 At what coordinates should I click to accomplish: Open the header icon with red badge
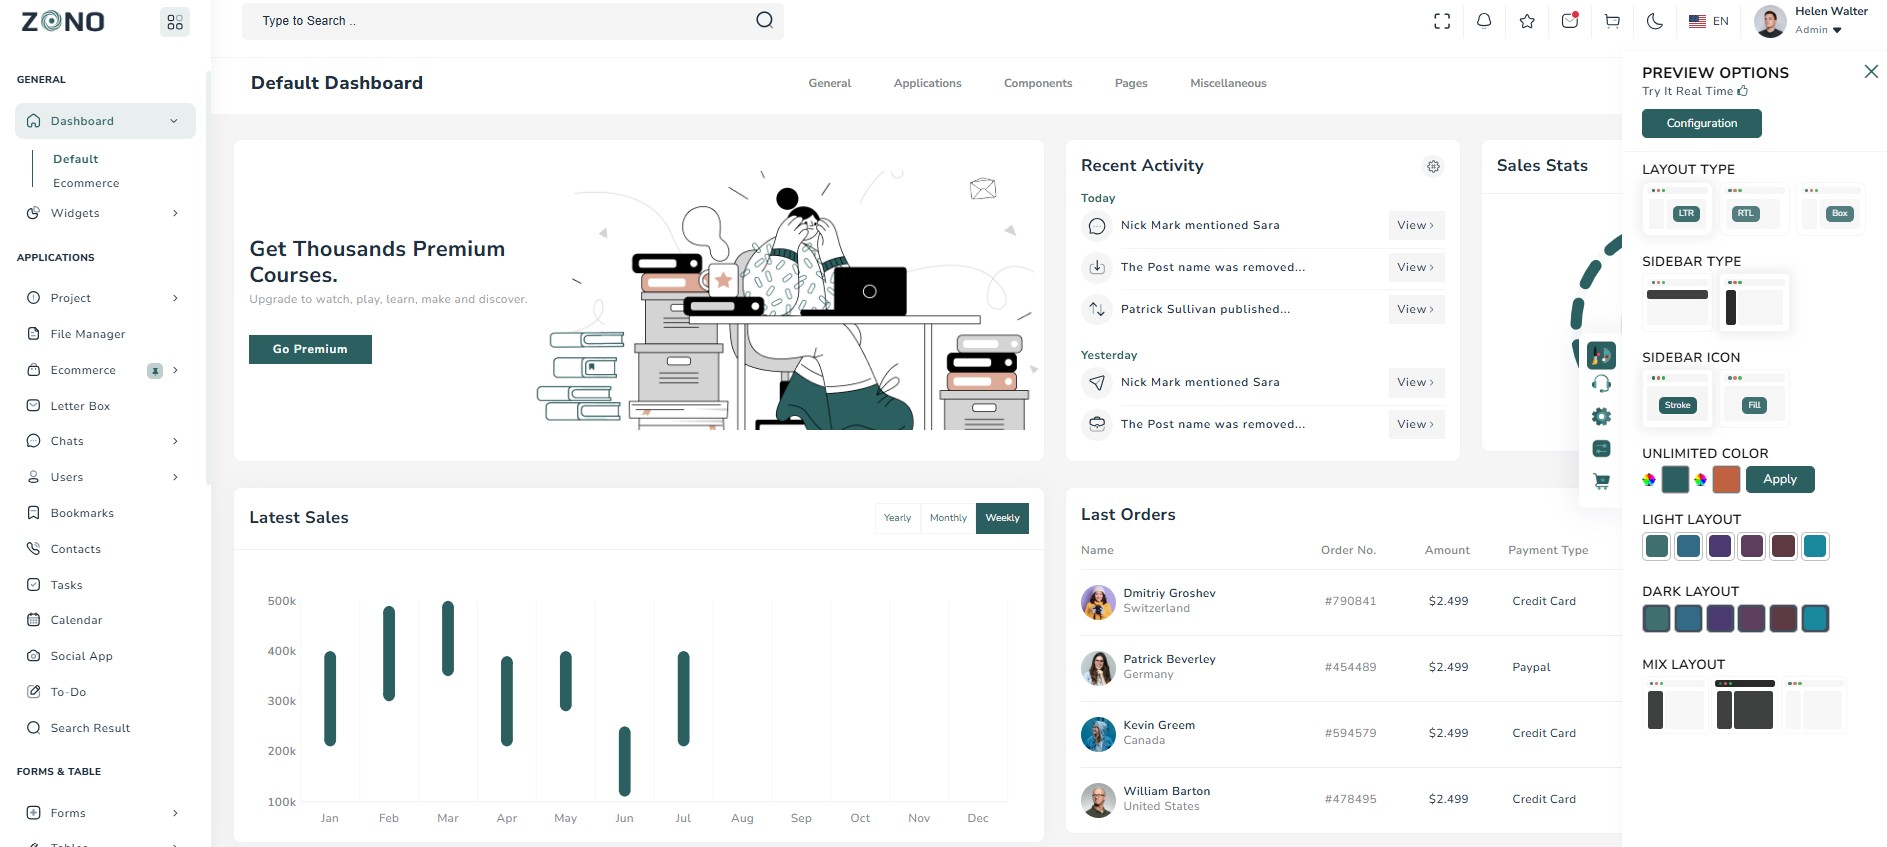[x=1570, y=20]
